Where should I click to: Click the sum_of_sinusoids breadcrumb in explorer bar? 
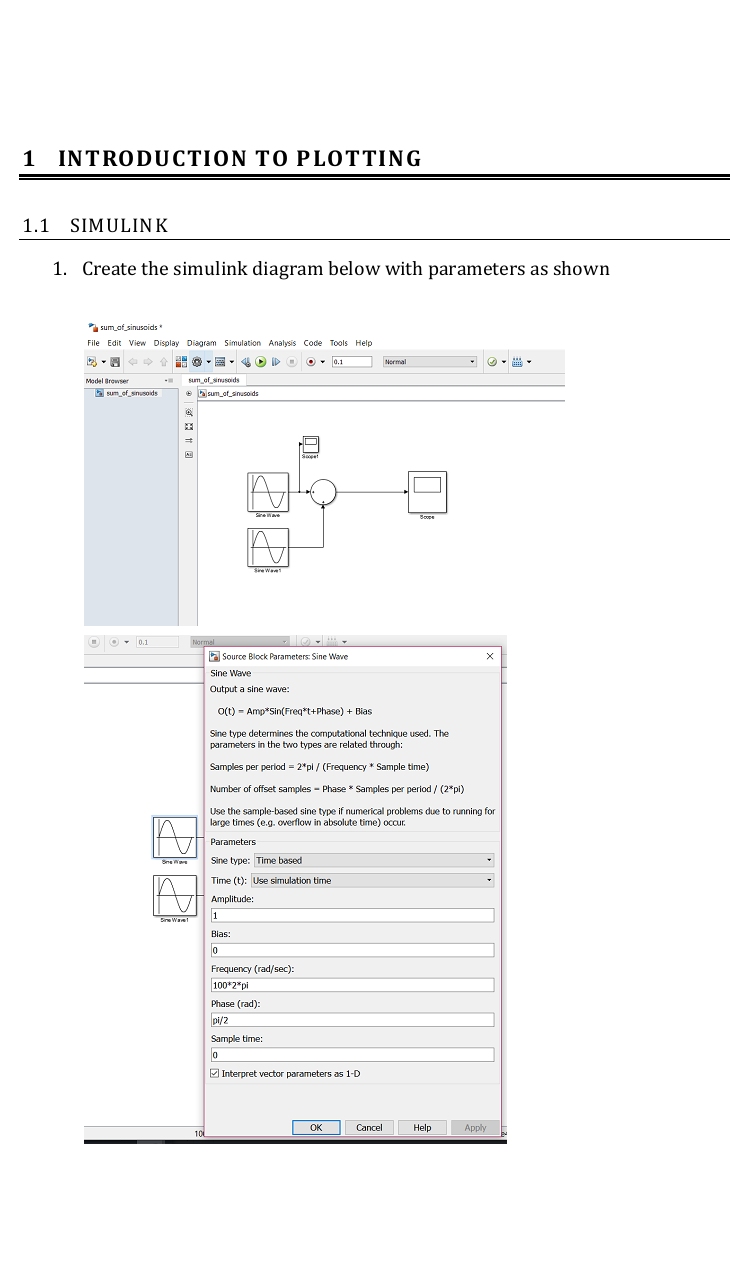(232, 394)
